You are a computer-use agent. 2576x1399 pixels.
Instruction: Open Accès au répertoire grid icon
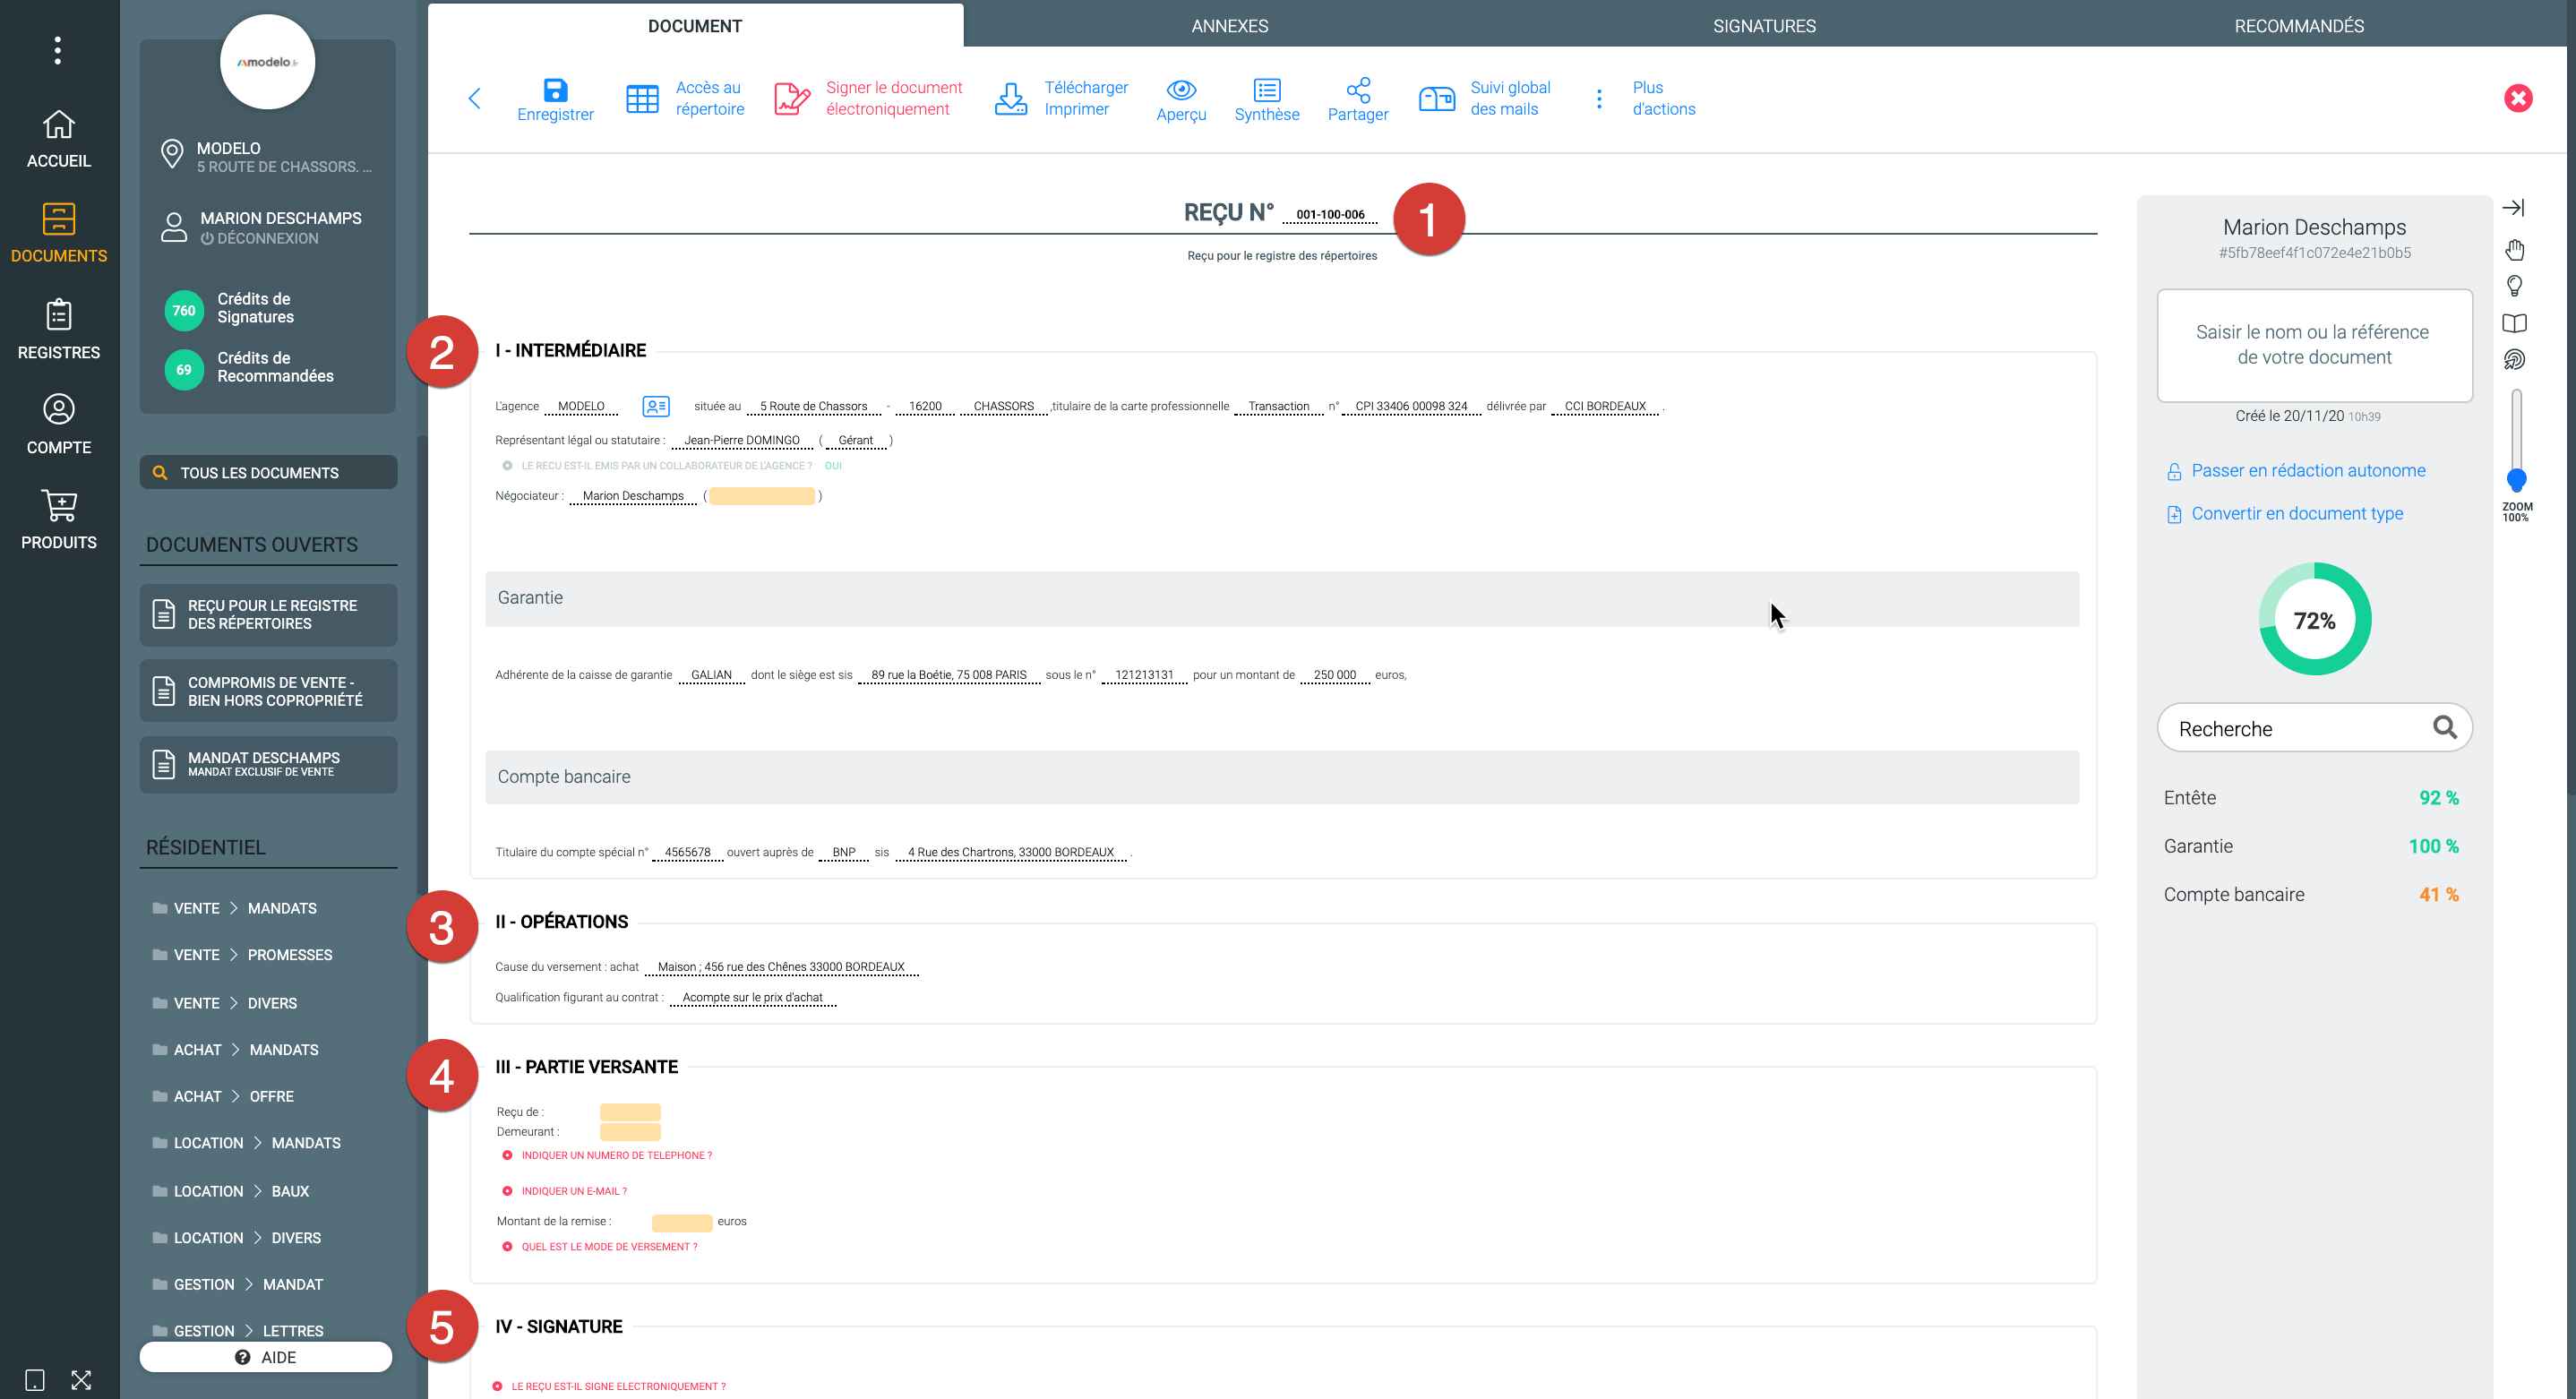click(642, 98)
